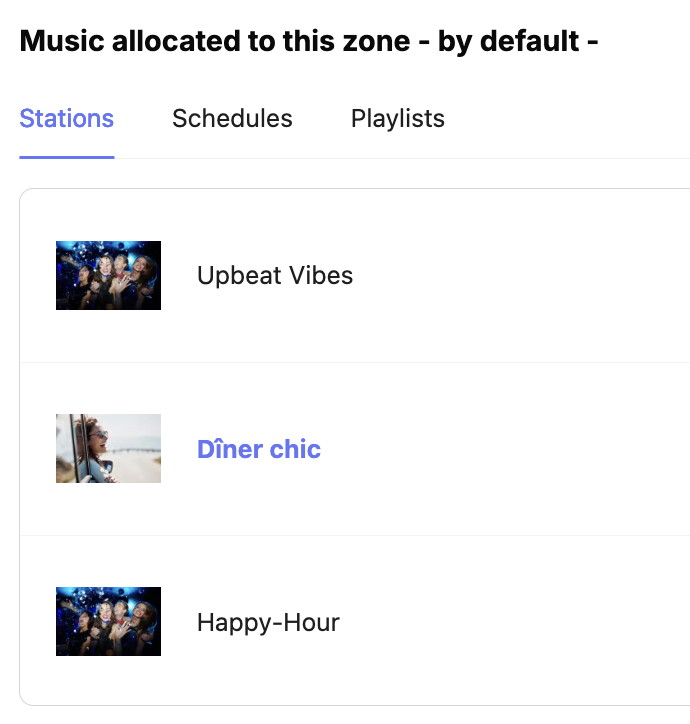Open the Playlists tab
Screen dimensions: 690x724
click(397, 119)
